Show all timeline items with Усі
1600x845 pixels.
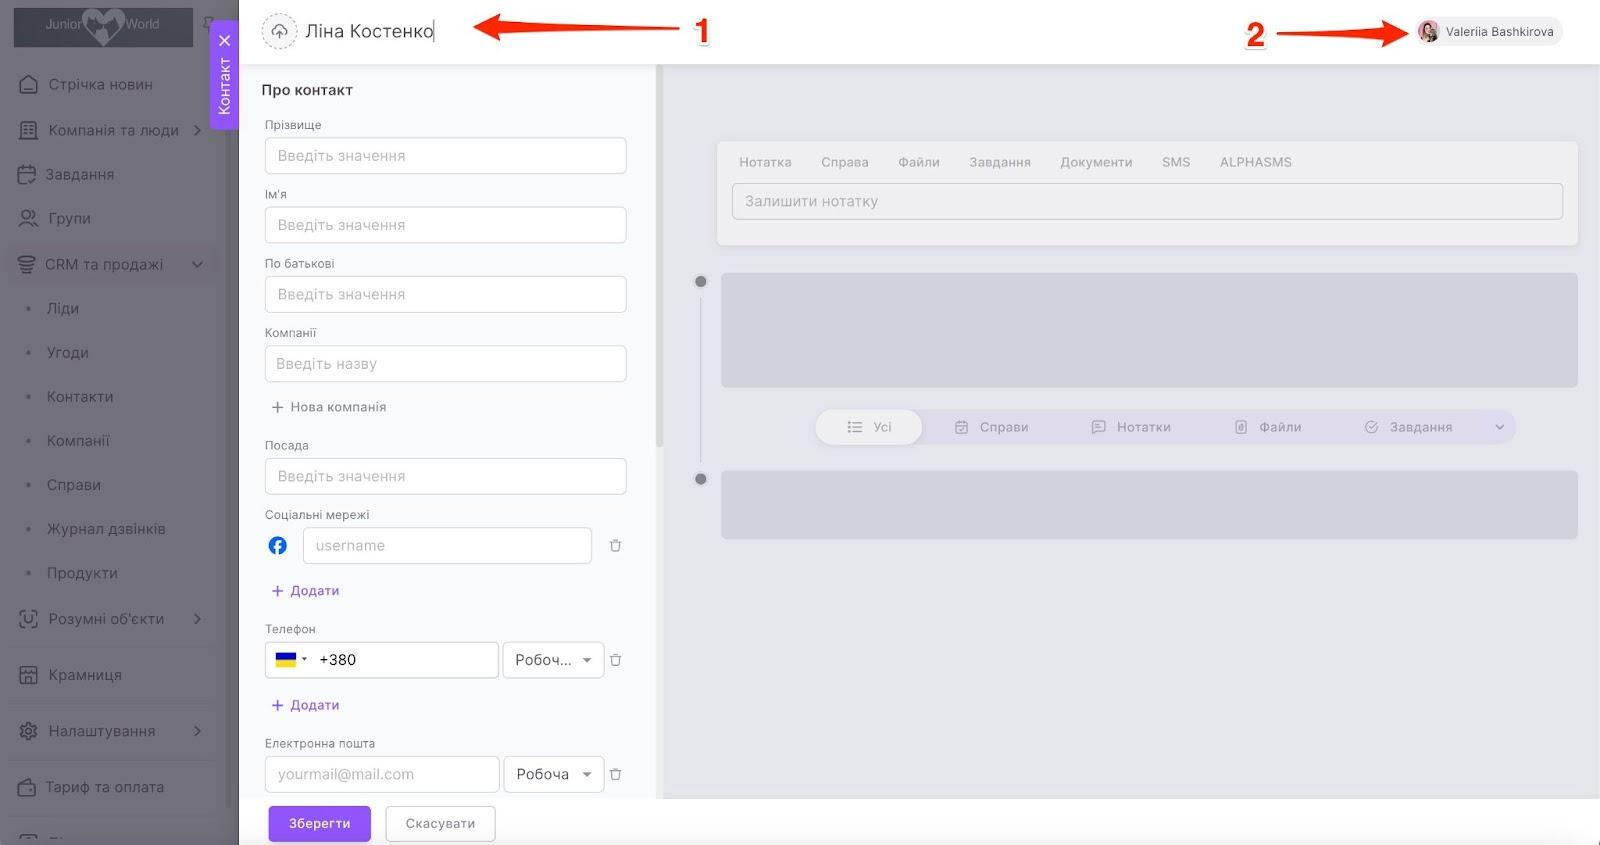click(869, 427)
